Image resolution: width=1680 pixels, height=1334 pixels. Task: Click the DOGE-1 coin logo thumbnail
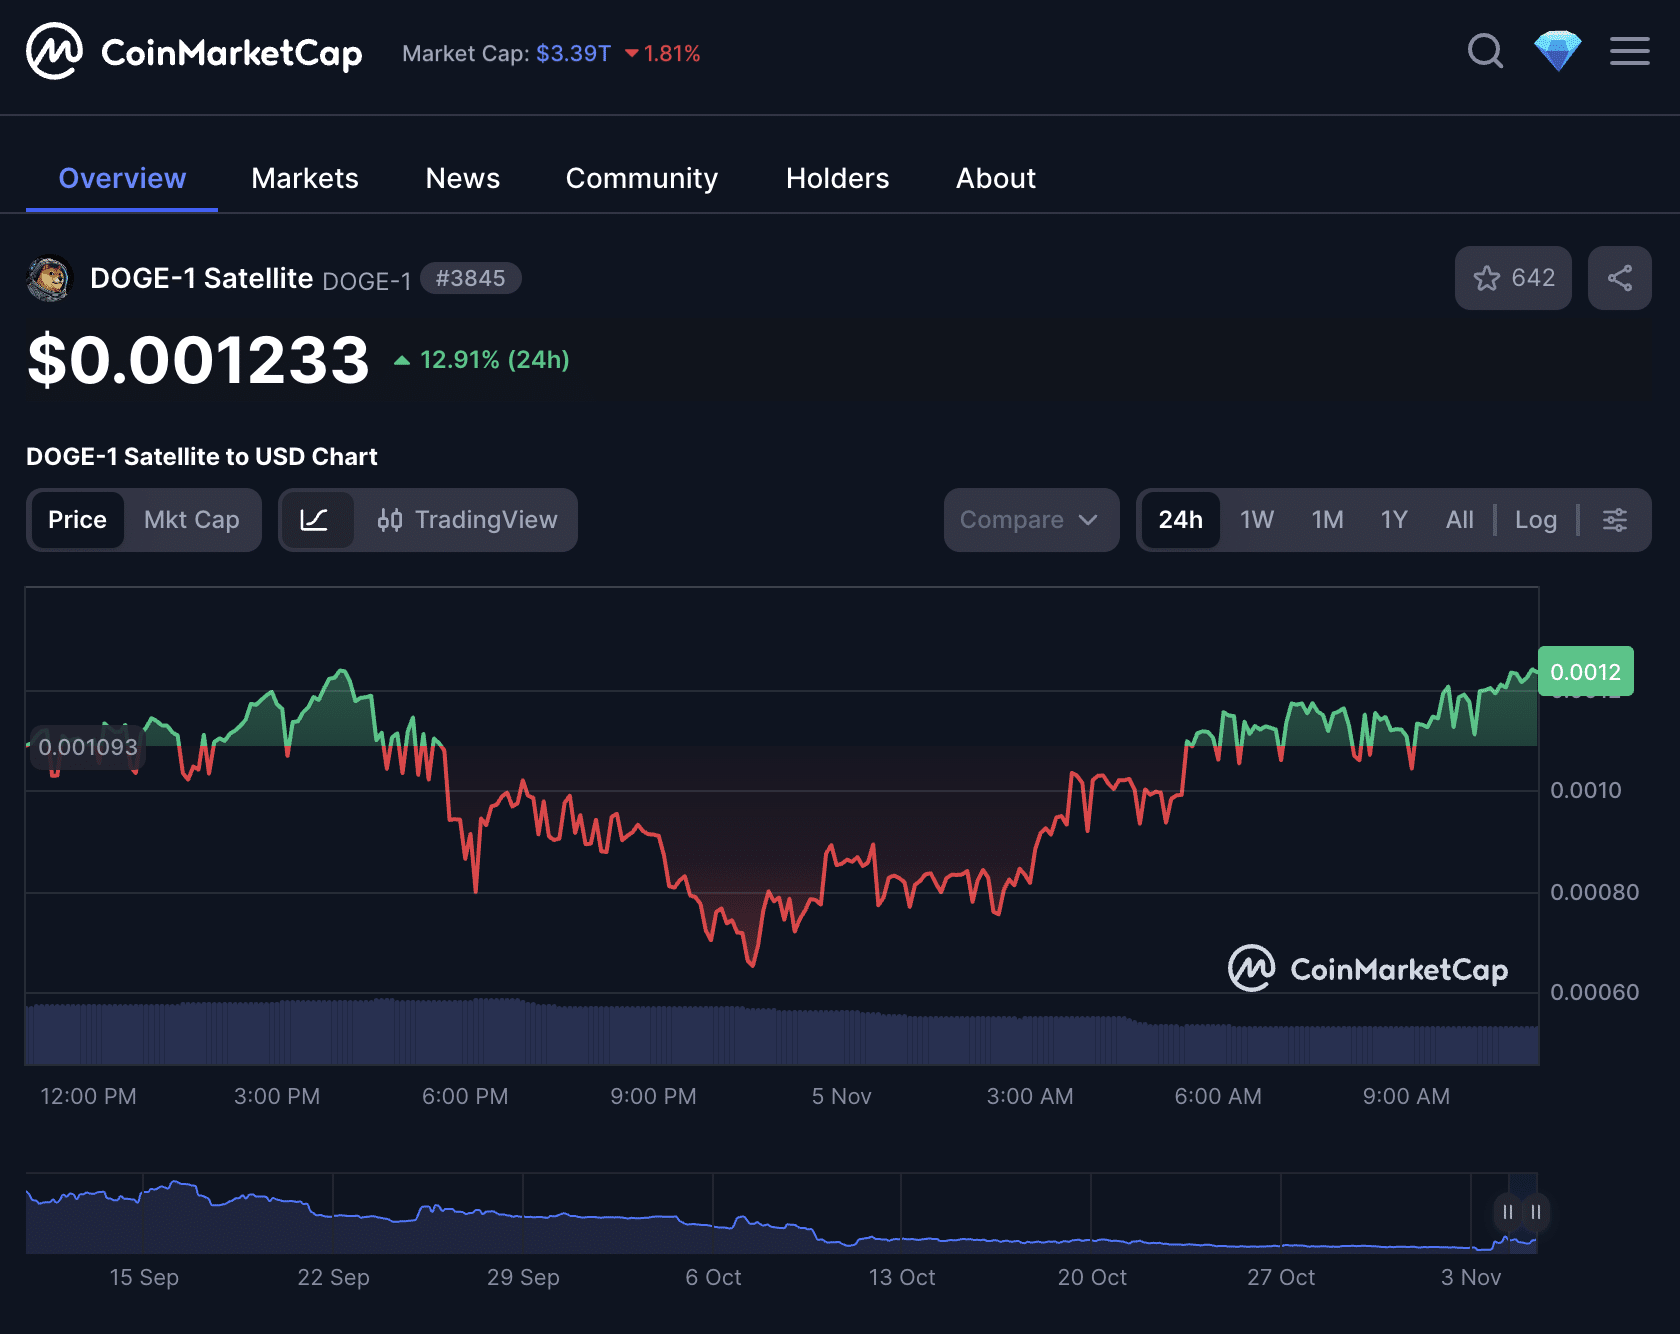(x=49, y=278)
